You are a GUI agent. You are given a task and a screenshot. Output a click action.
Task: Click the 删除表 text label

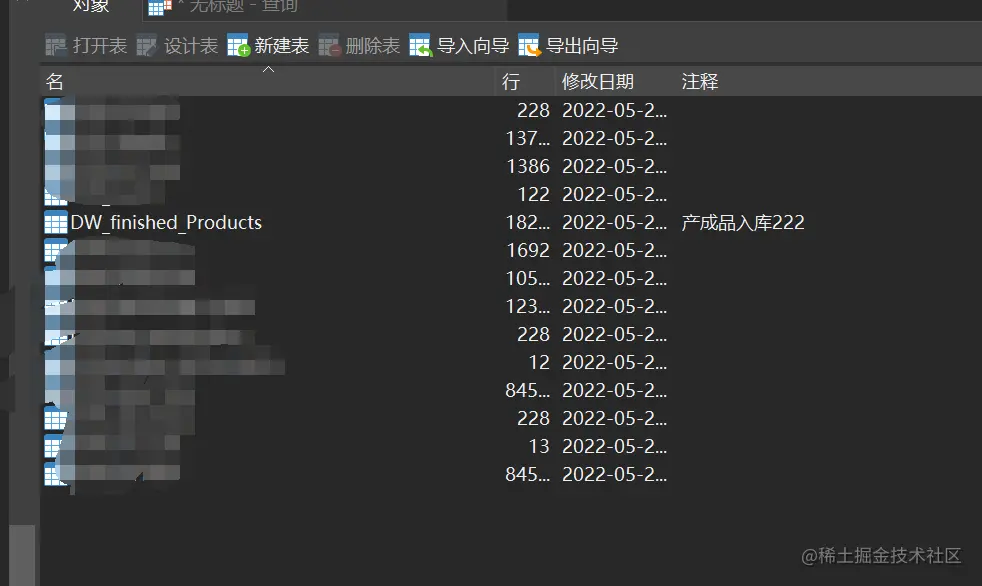[x=372, y=46]
